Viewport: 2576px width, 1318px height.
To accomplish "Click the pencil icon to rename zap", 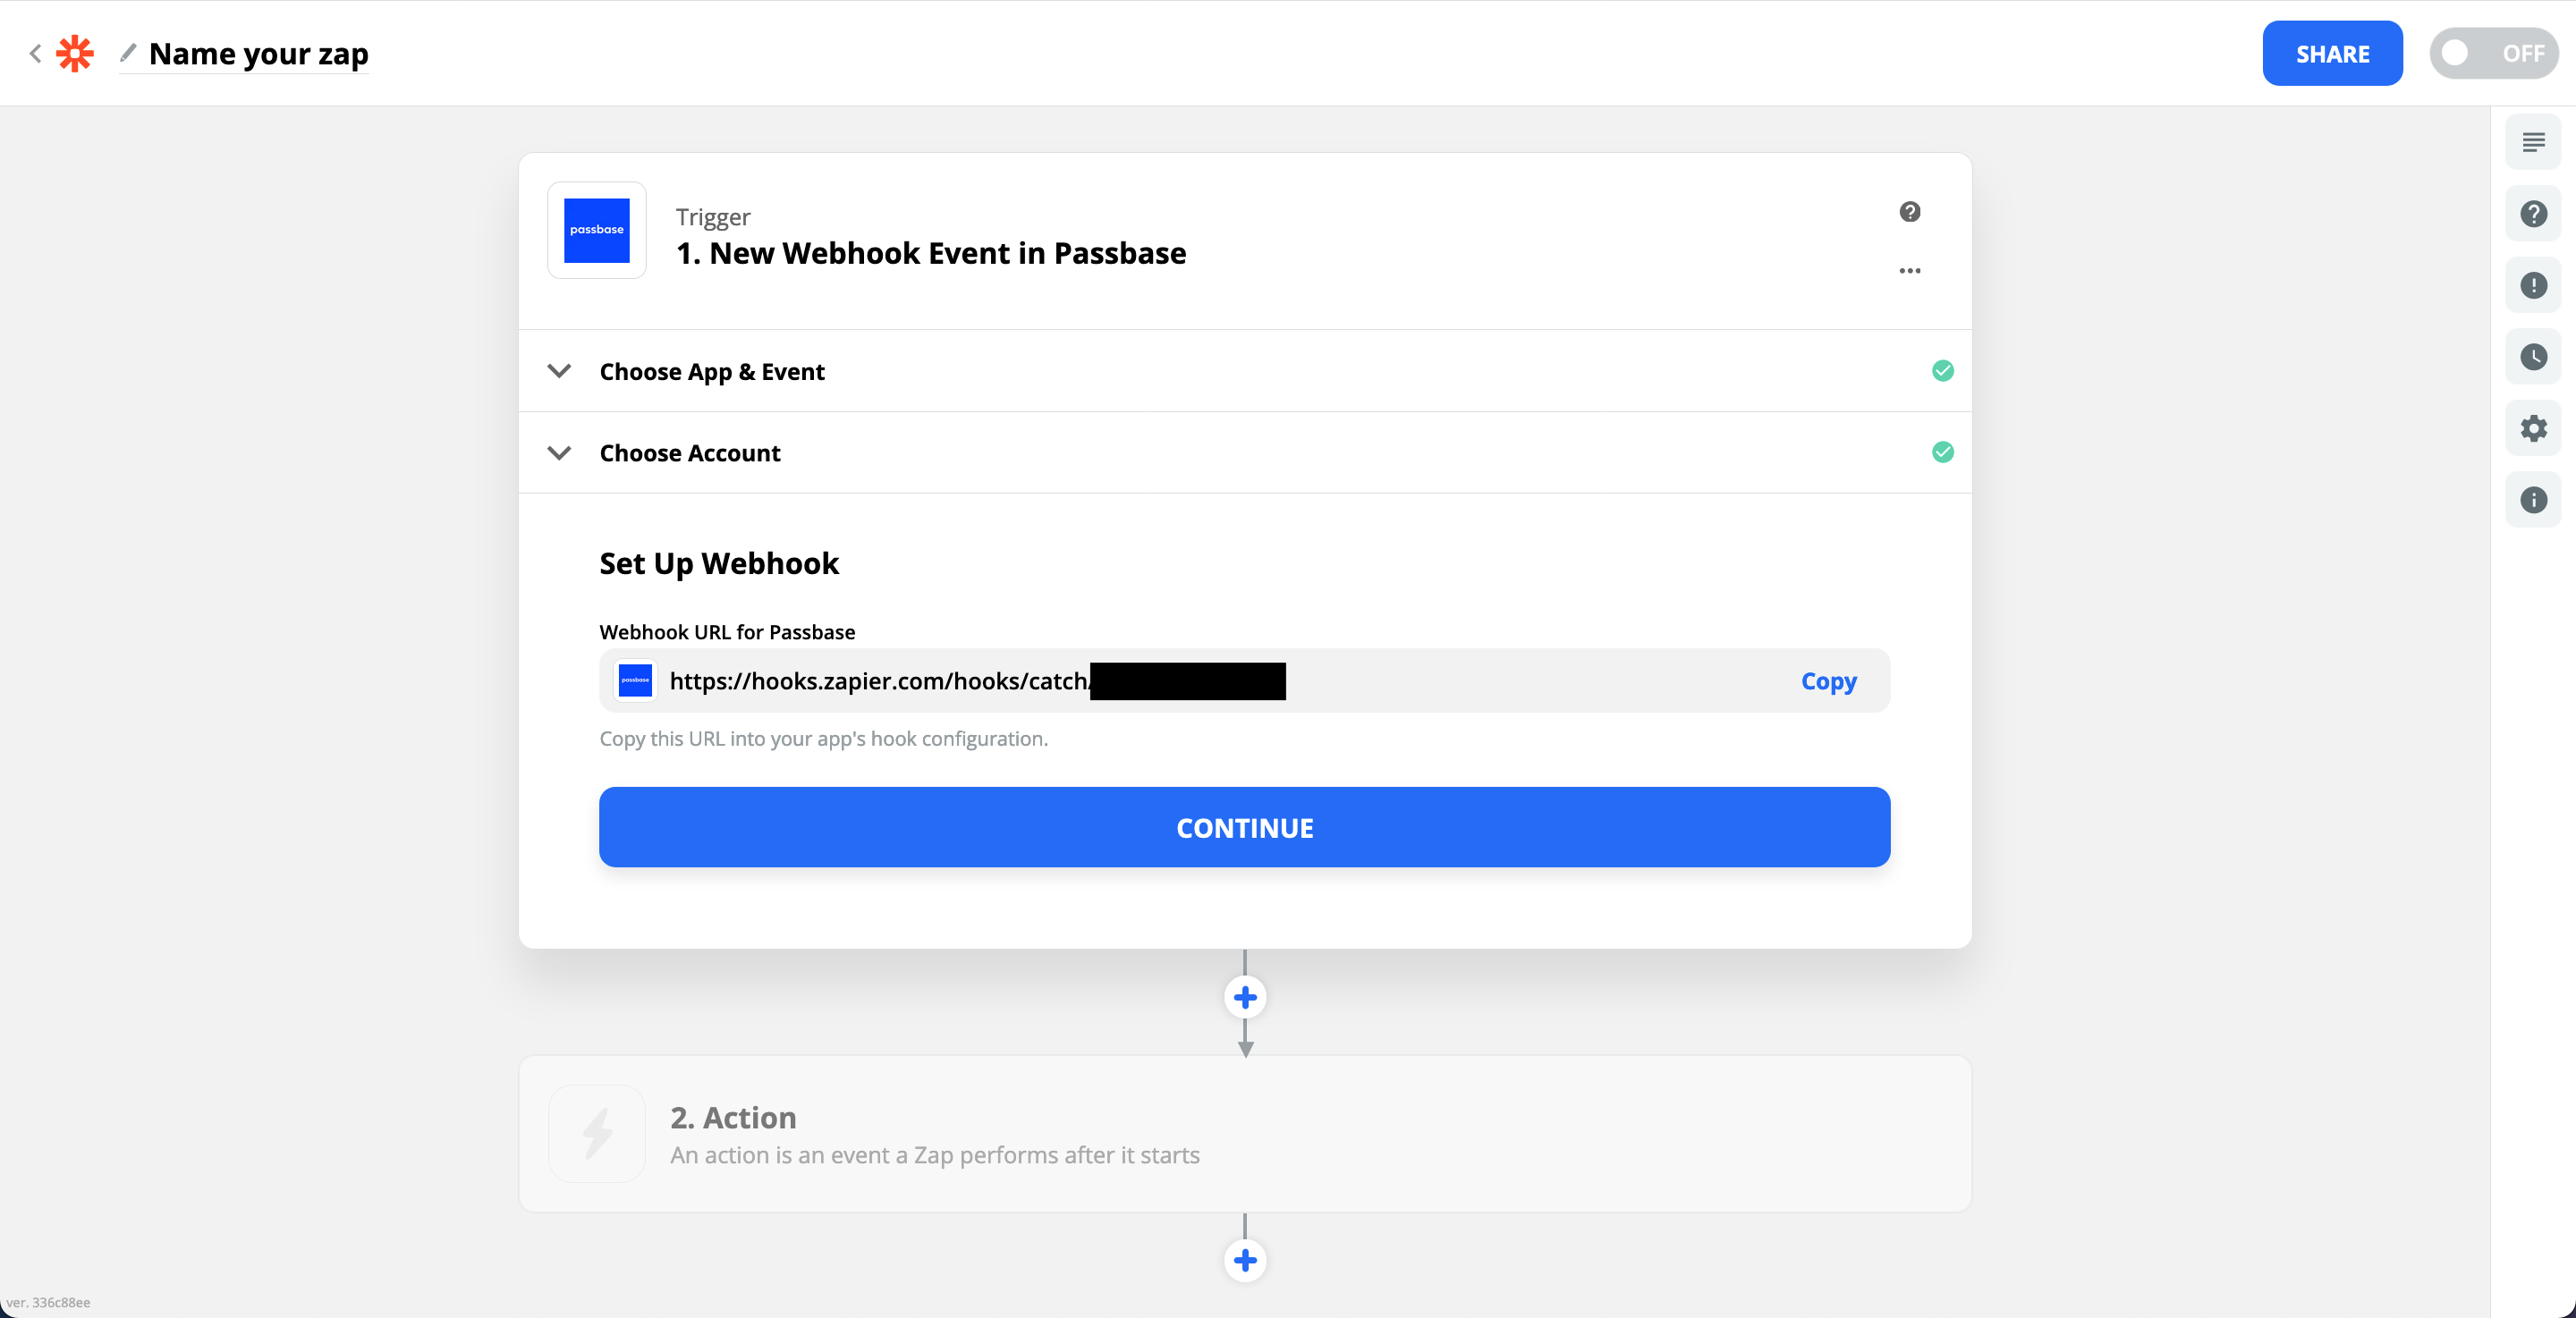I will click(x=128, y=52).
